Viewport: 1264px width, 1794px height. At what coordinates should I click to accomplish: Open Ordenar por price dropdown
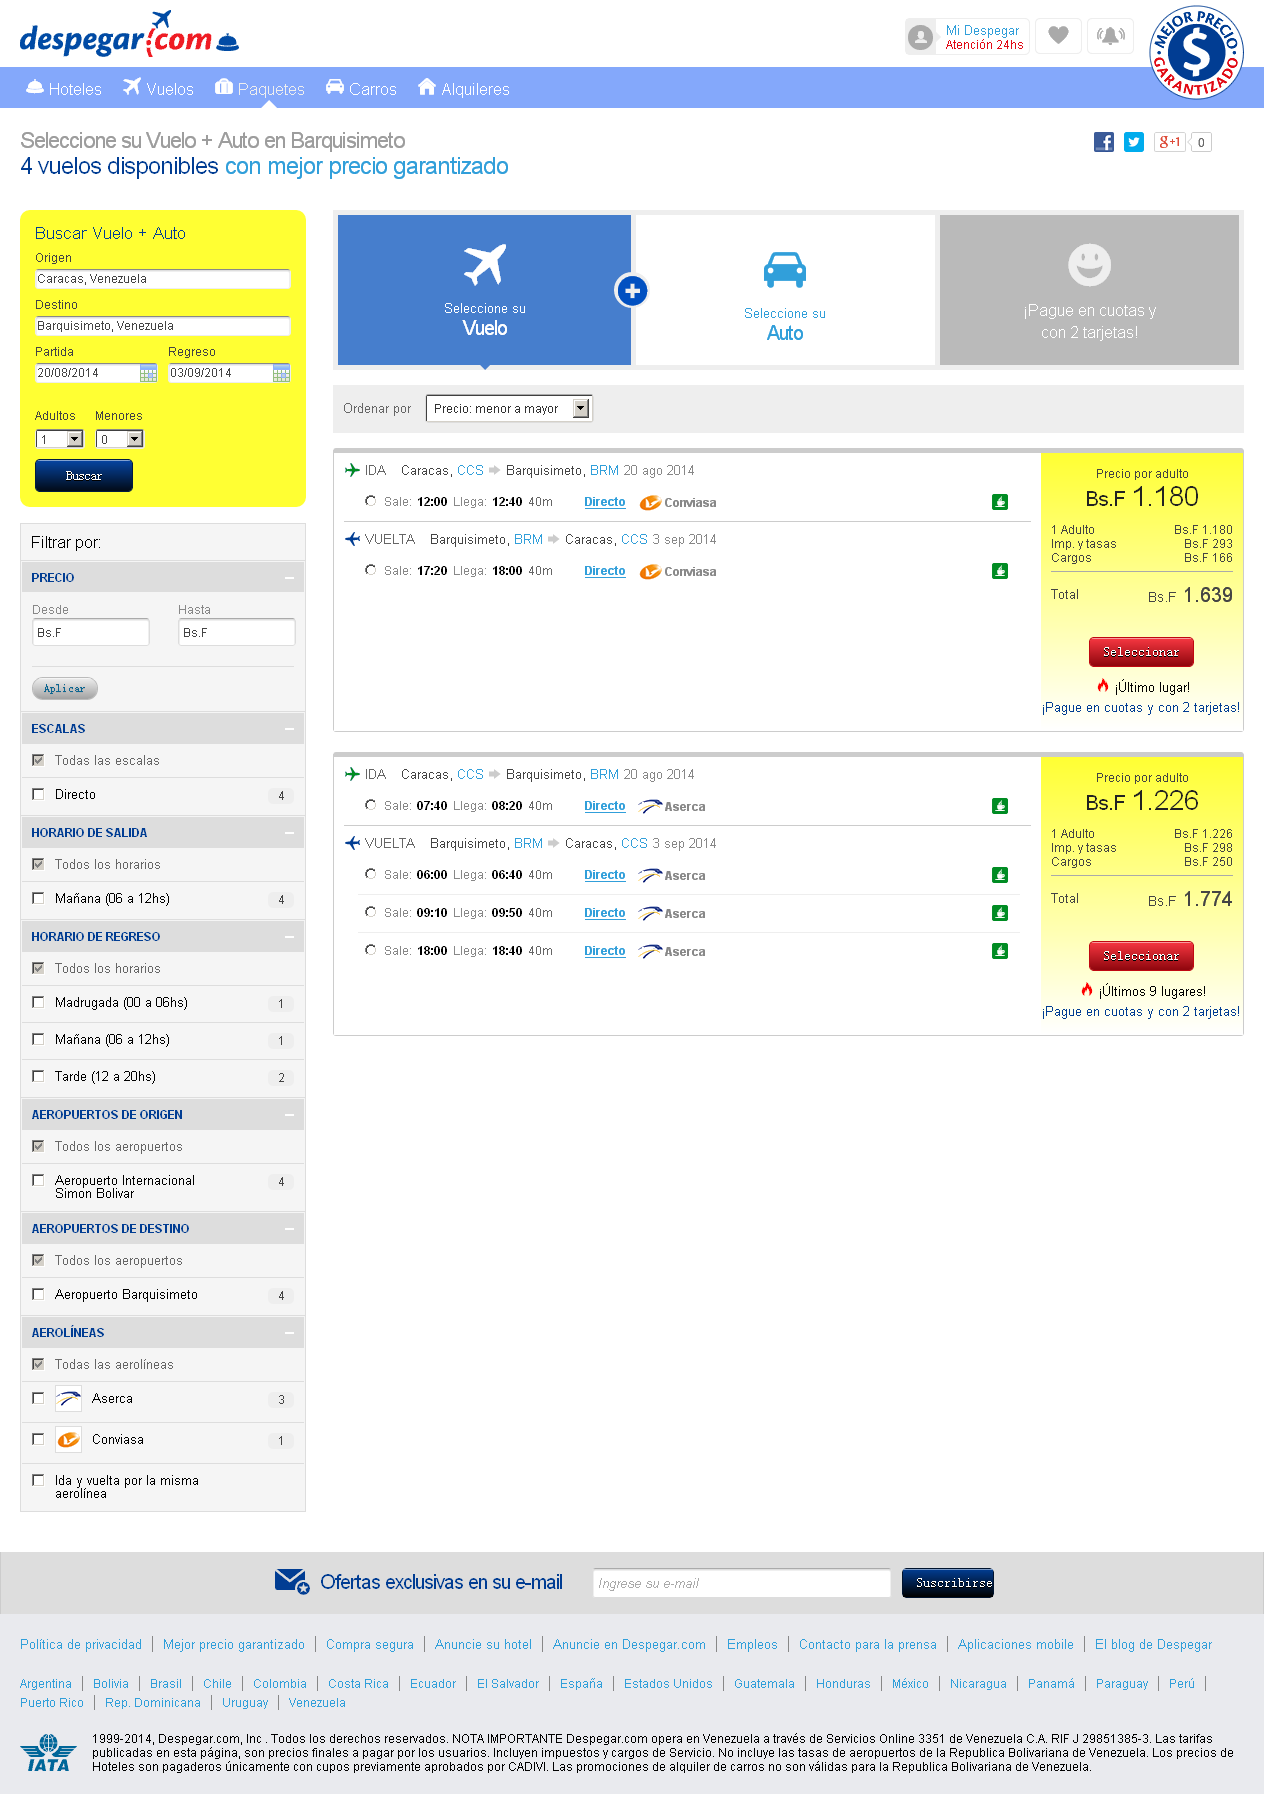509,408
